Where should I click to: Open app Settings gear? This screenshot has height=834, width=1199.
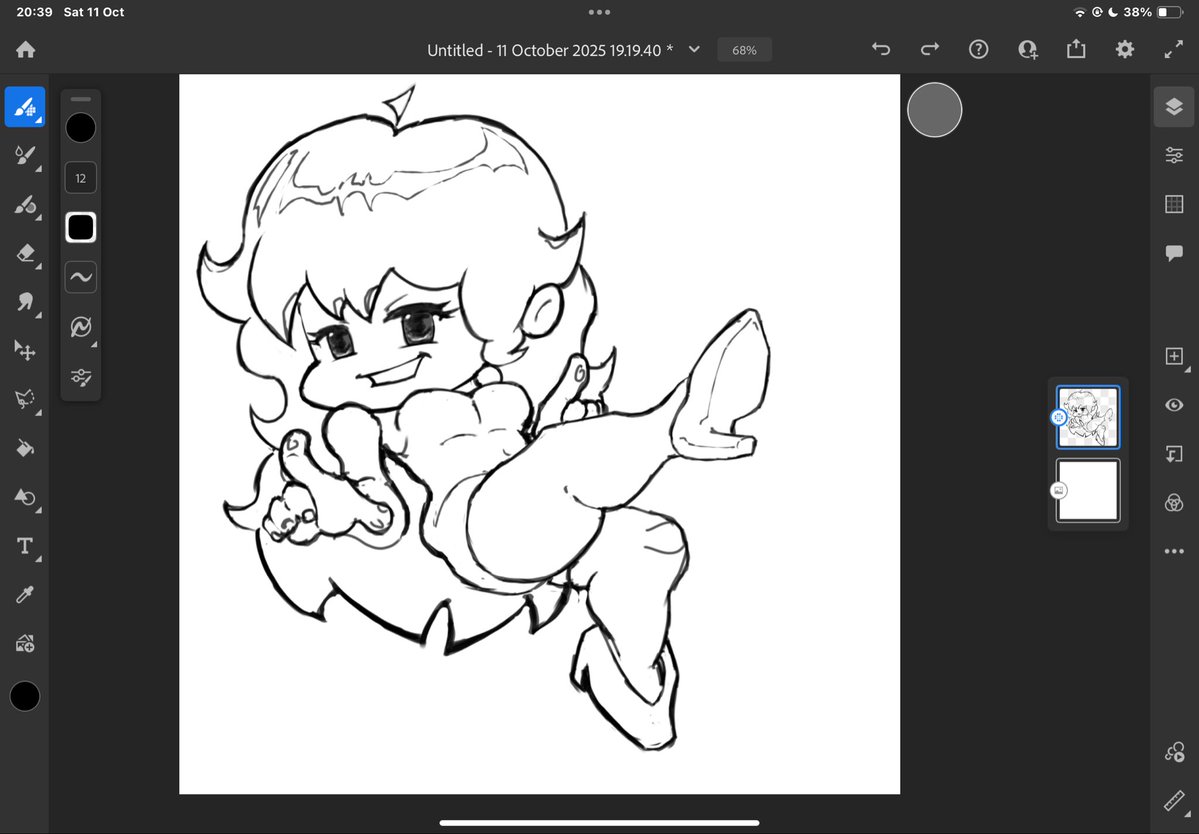click(1125, 50)
